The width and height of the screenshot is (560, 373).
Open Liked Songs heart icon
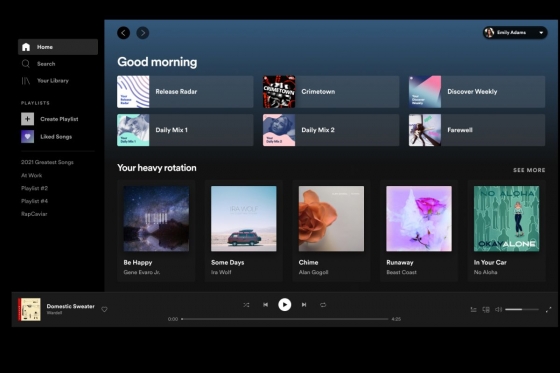tap(28, 136)
